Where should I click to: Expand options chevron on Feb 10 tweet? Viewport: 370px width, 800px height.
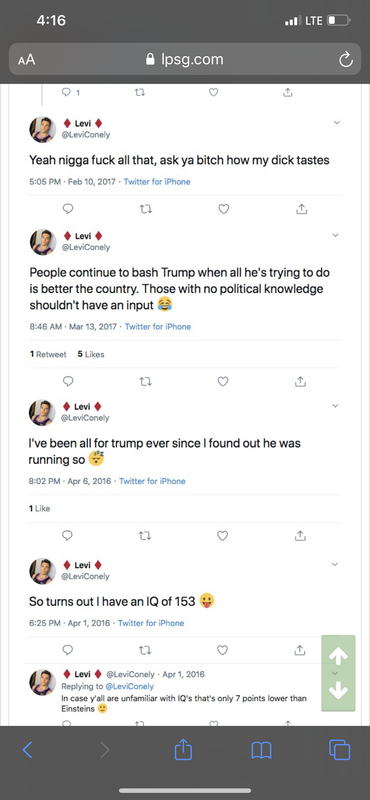336,122
